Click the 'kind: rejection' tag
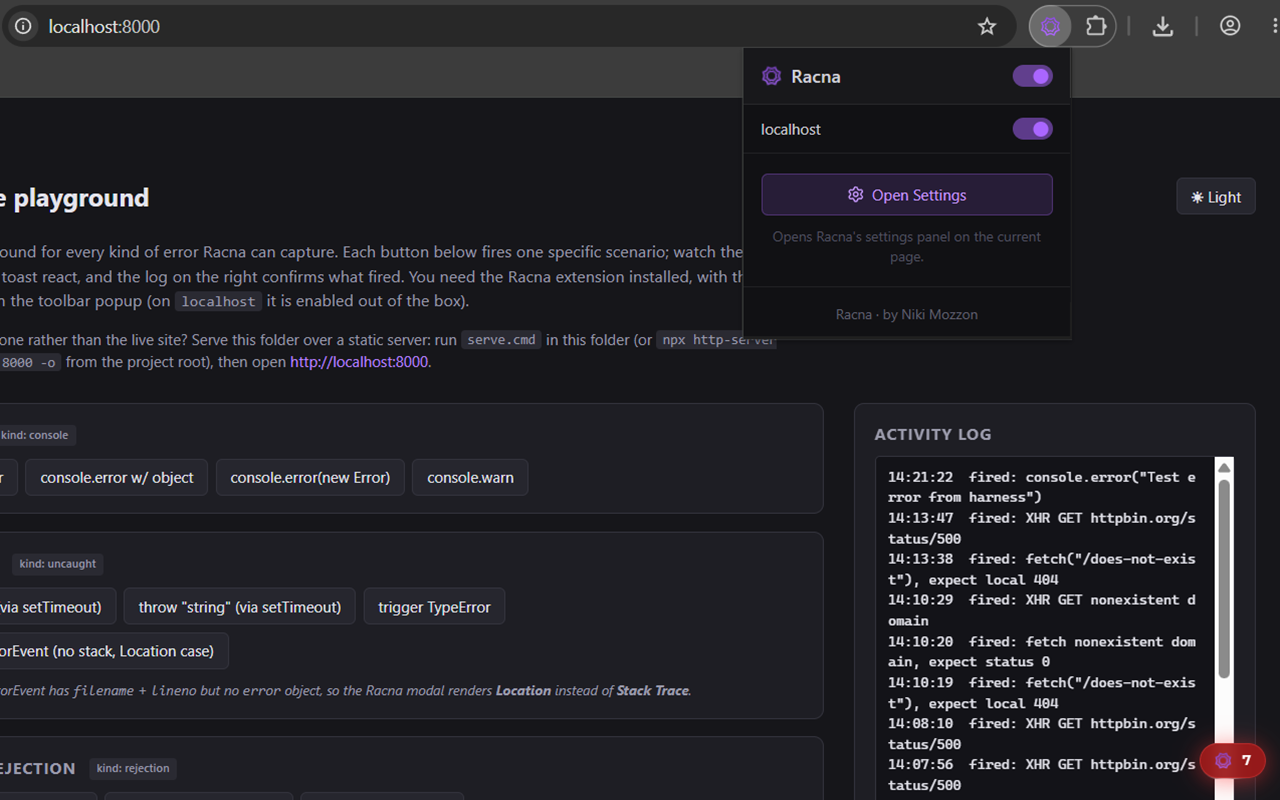 tap(133, 768)
